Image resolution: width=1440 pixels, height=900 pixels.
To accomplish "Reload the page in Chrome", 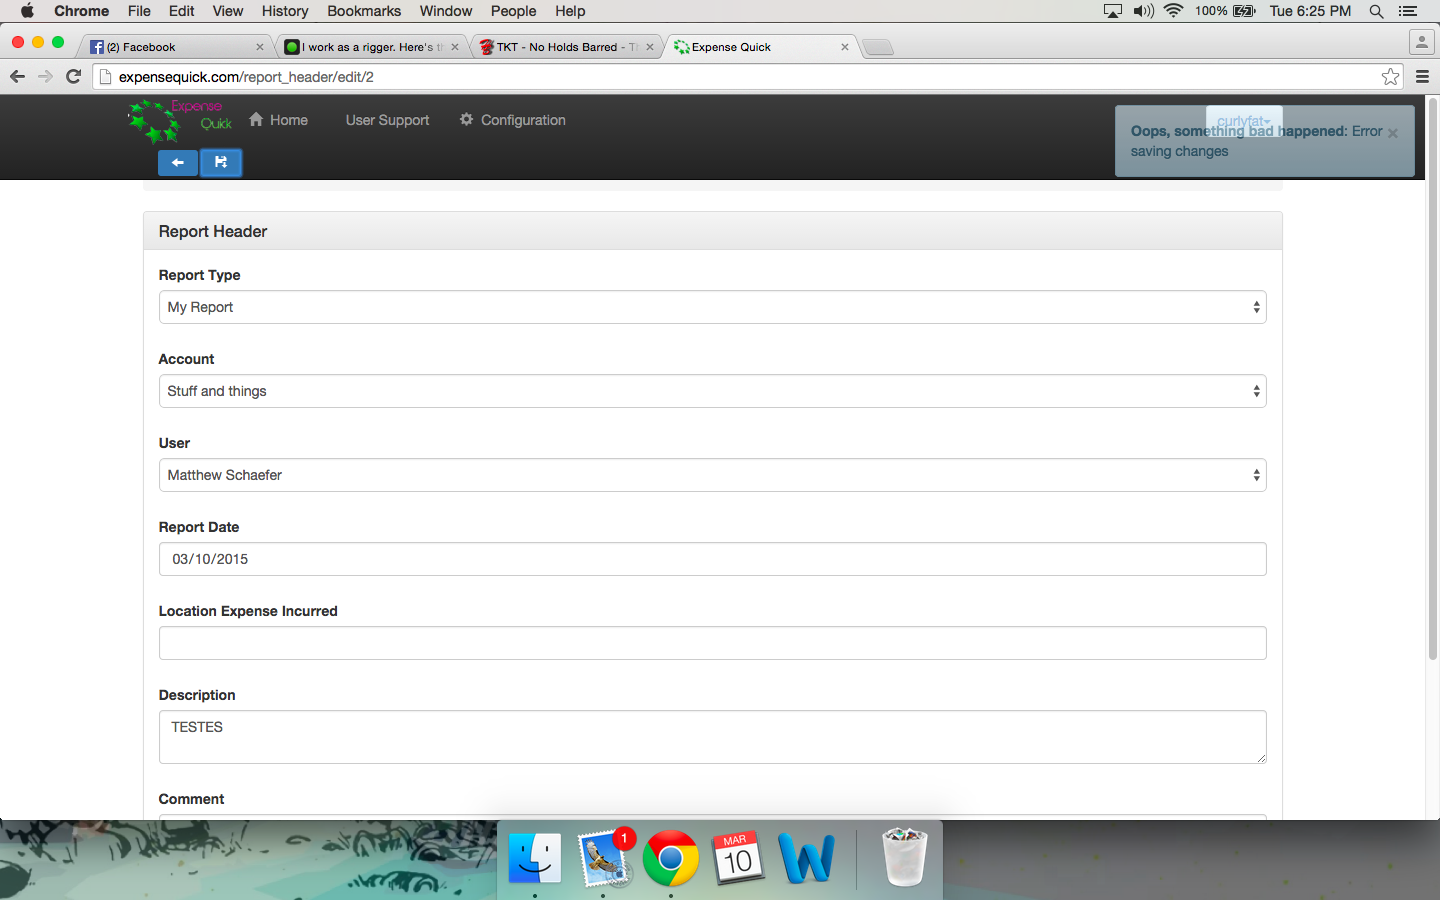I will (x=73, y=77).
